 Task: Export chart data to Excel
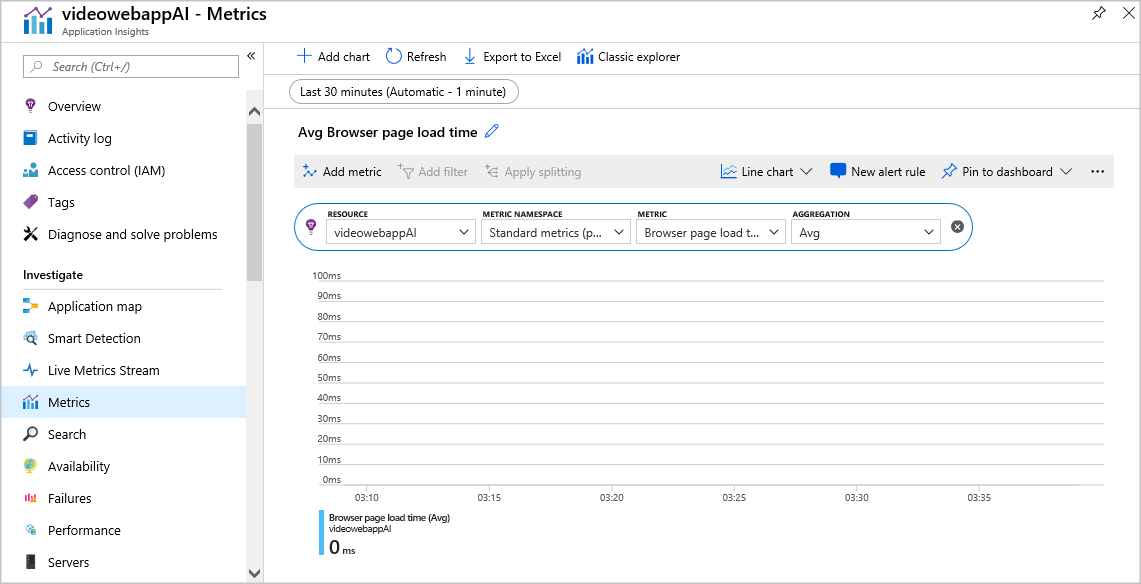[x=512, y=57]
